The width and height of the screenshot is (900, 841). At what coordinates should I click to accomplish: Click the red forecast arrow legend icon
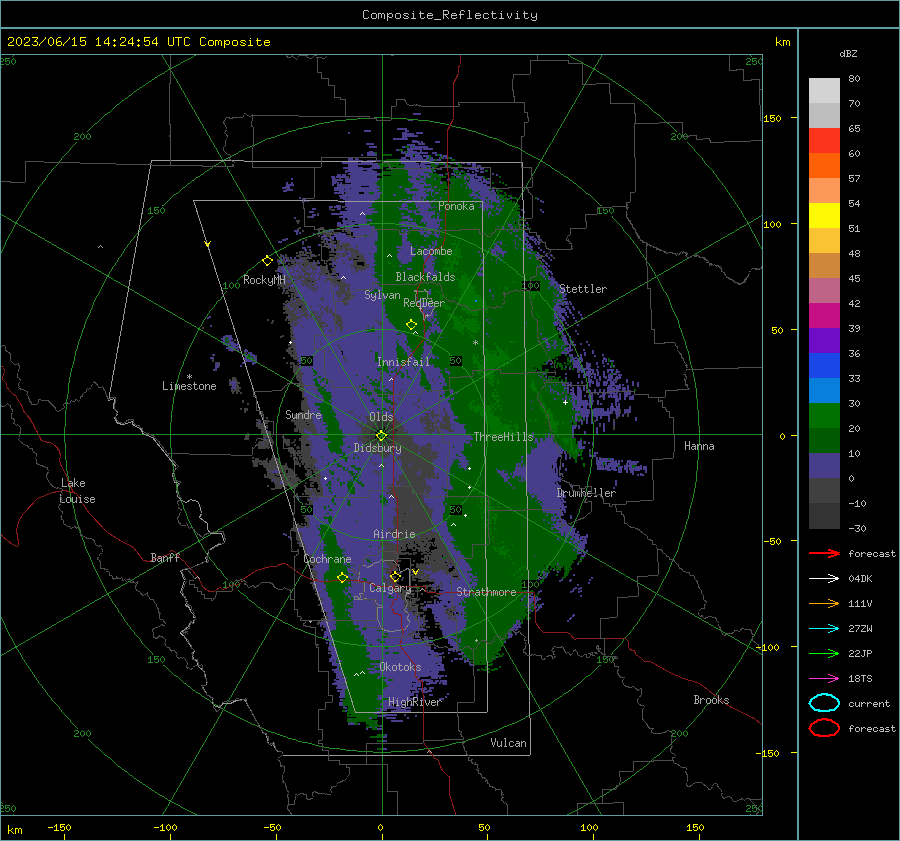(824, 553)
